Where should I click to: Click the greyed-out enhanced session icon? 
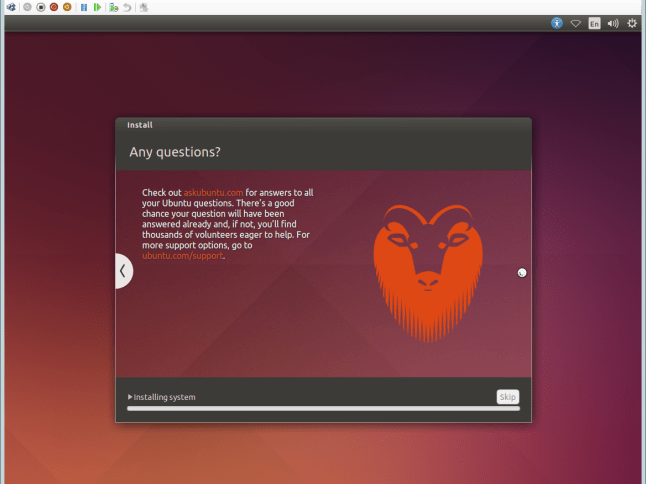pos(143,7)
